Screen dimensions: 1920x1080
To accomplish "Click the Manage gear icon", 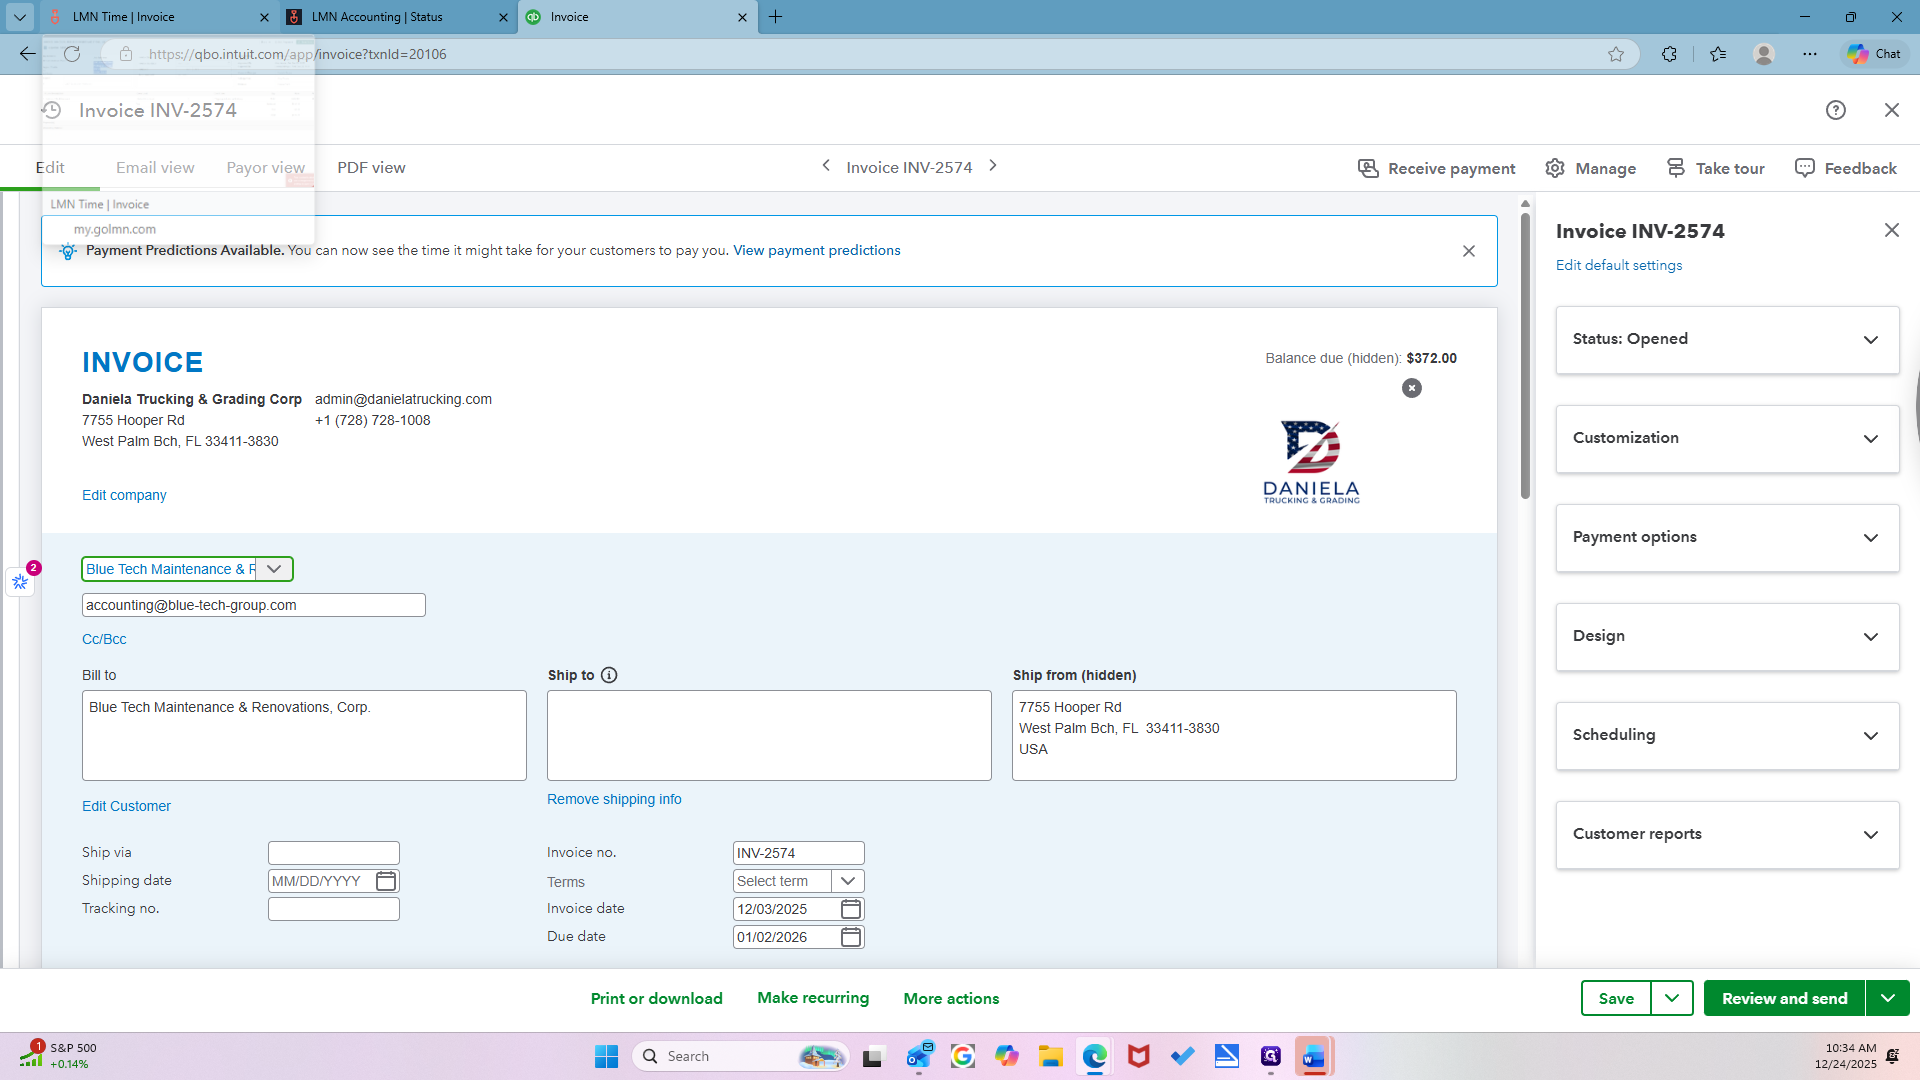I will tap(1555, 168).
